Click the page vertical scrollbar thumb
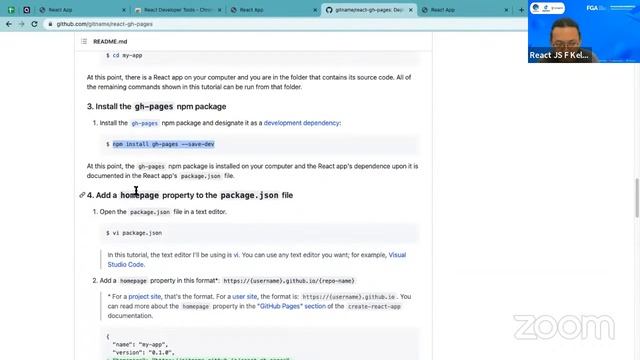This screenshot has height=360, width=640. click(x=637, y=198)
